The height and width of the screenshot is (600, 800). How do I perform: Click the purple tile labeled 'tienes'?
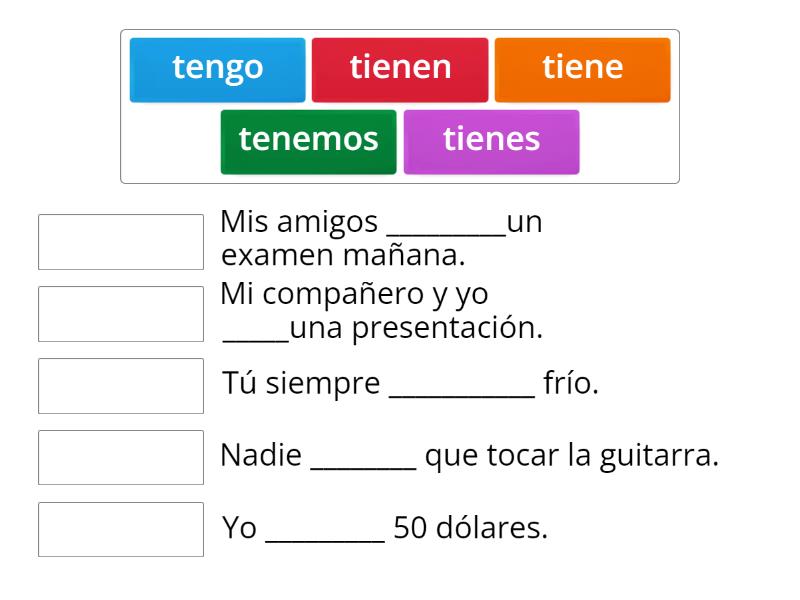tap(492, 140)
